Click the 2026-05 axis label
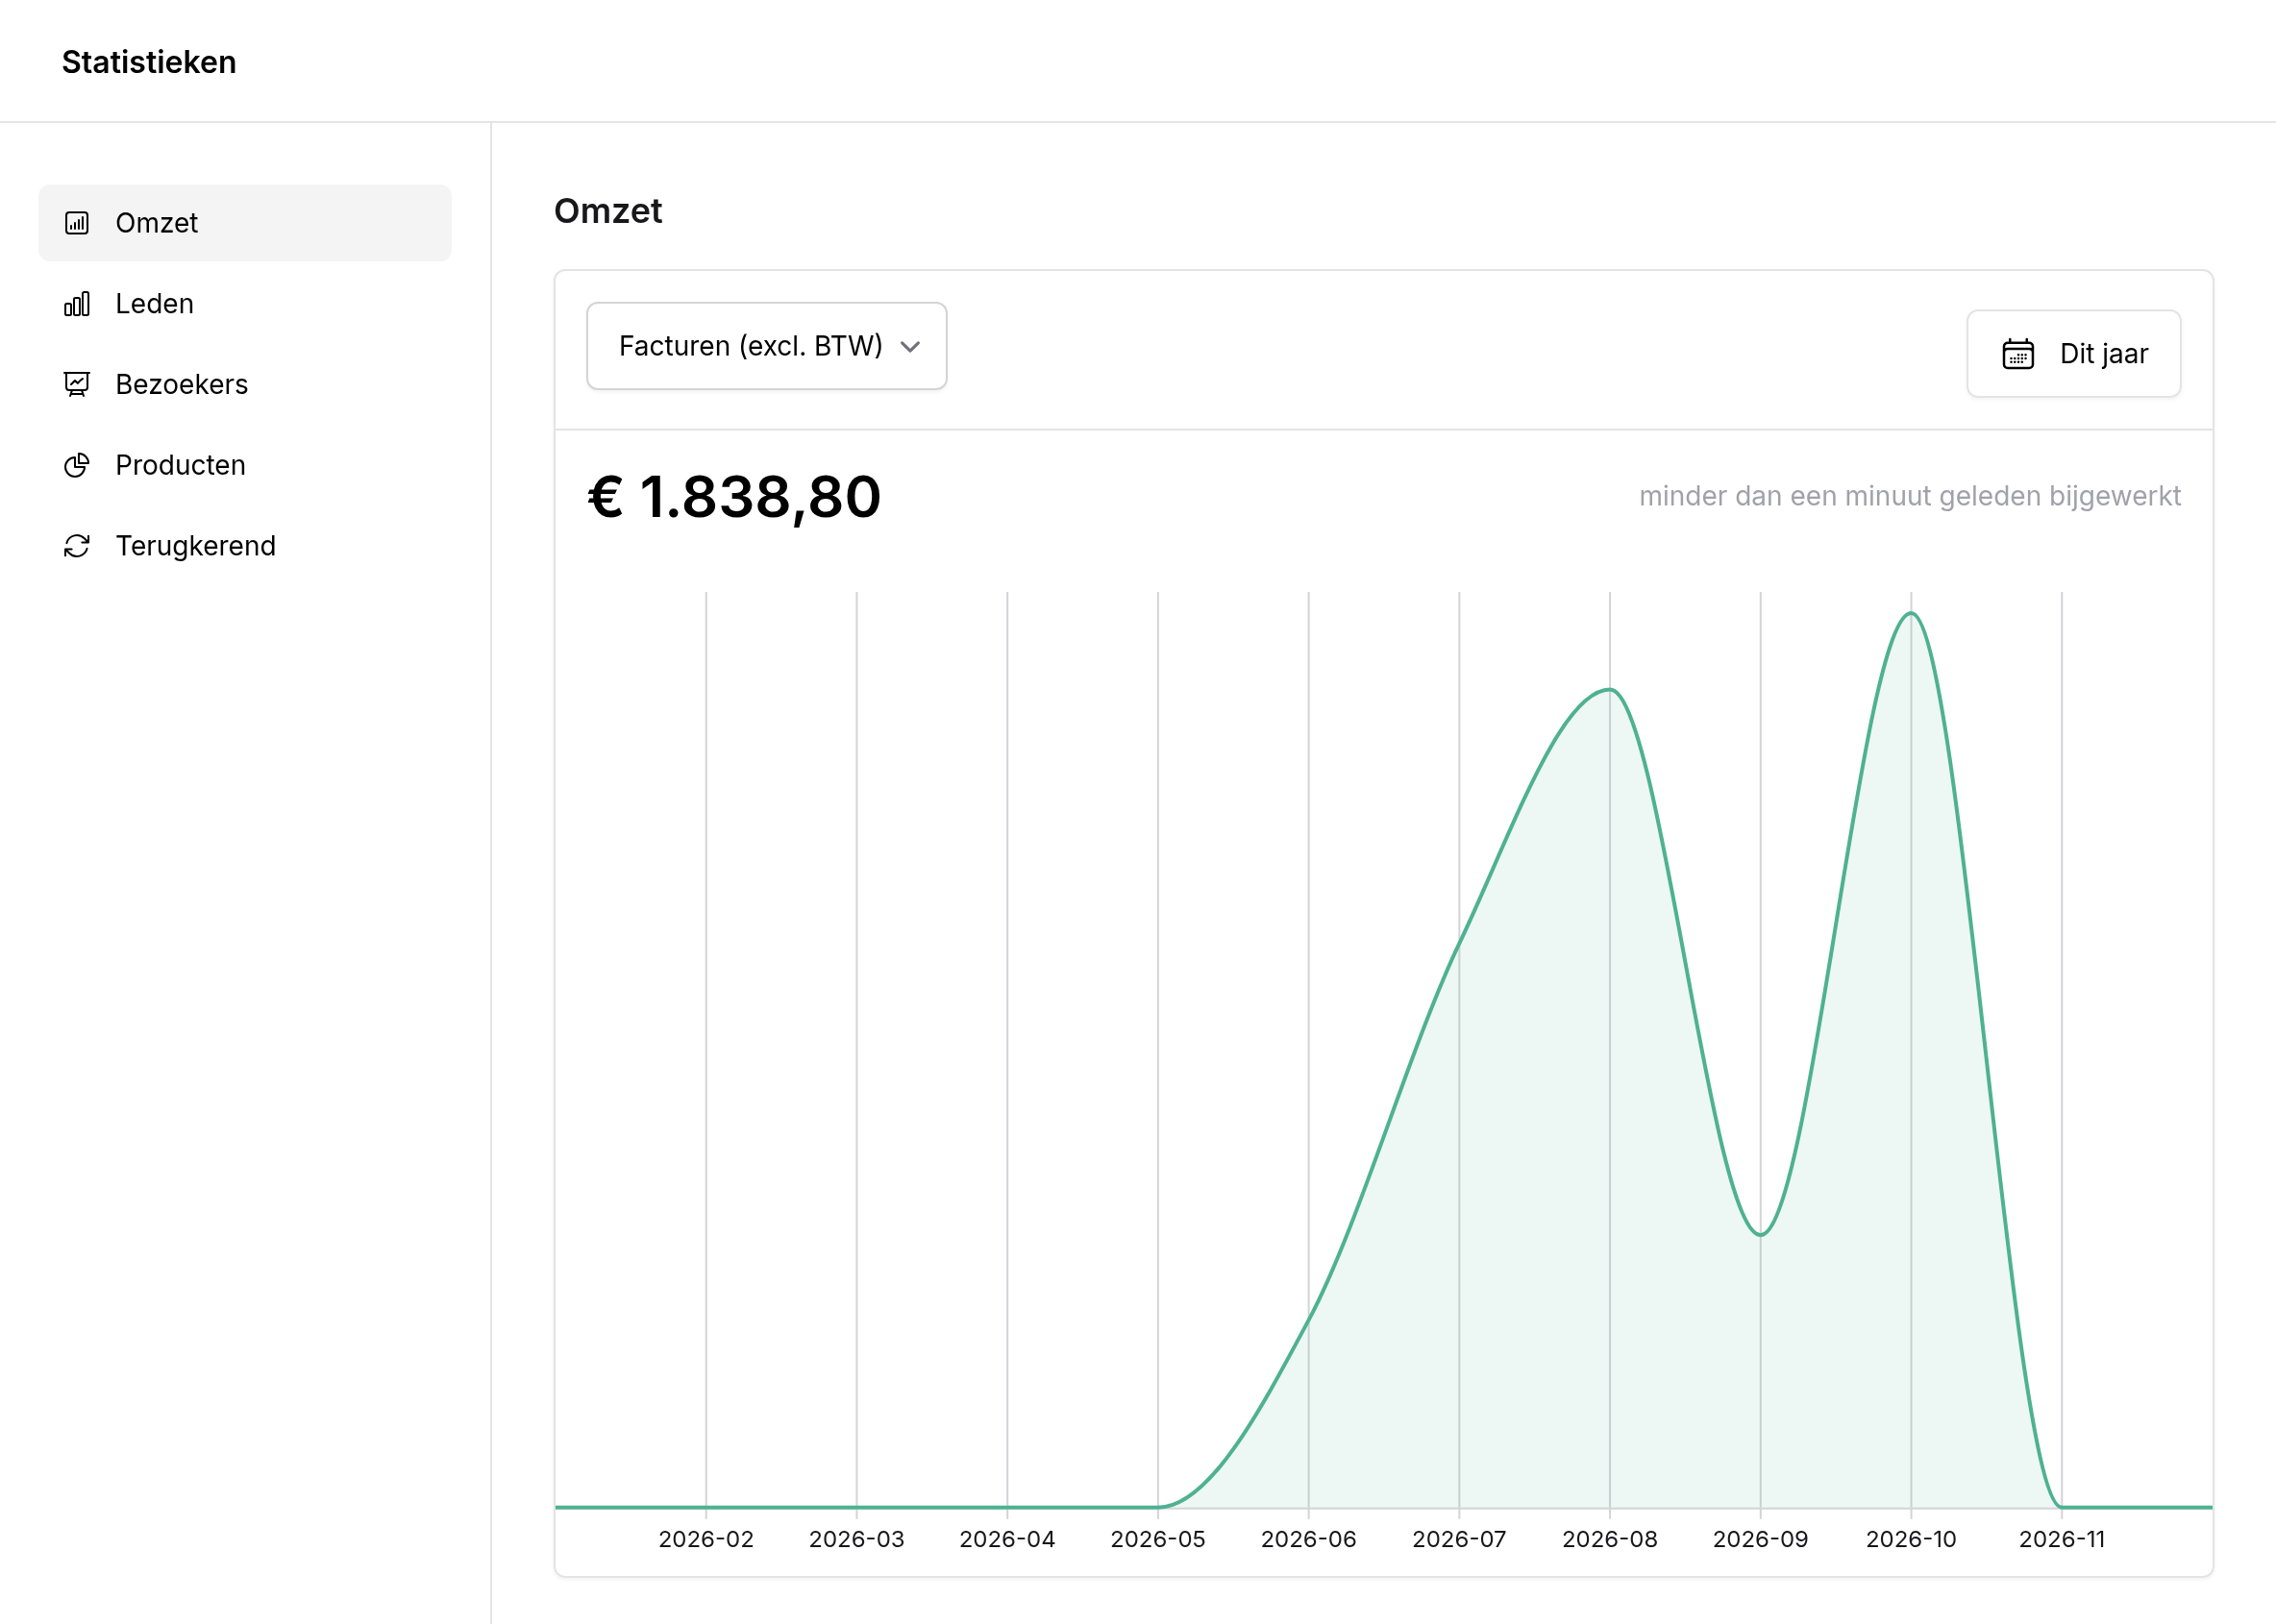This screenshot has width=2276, height=1624. click(1158, 1539)
